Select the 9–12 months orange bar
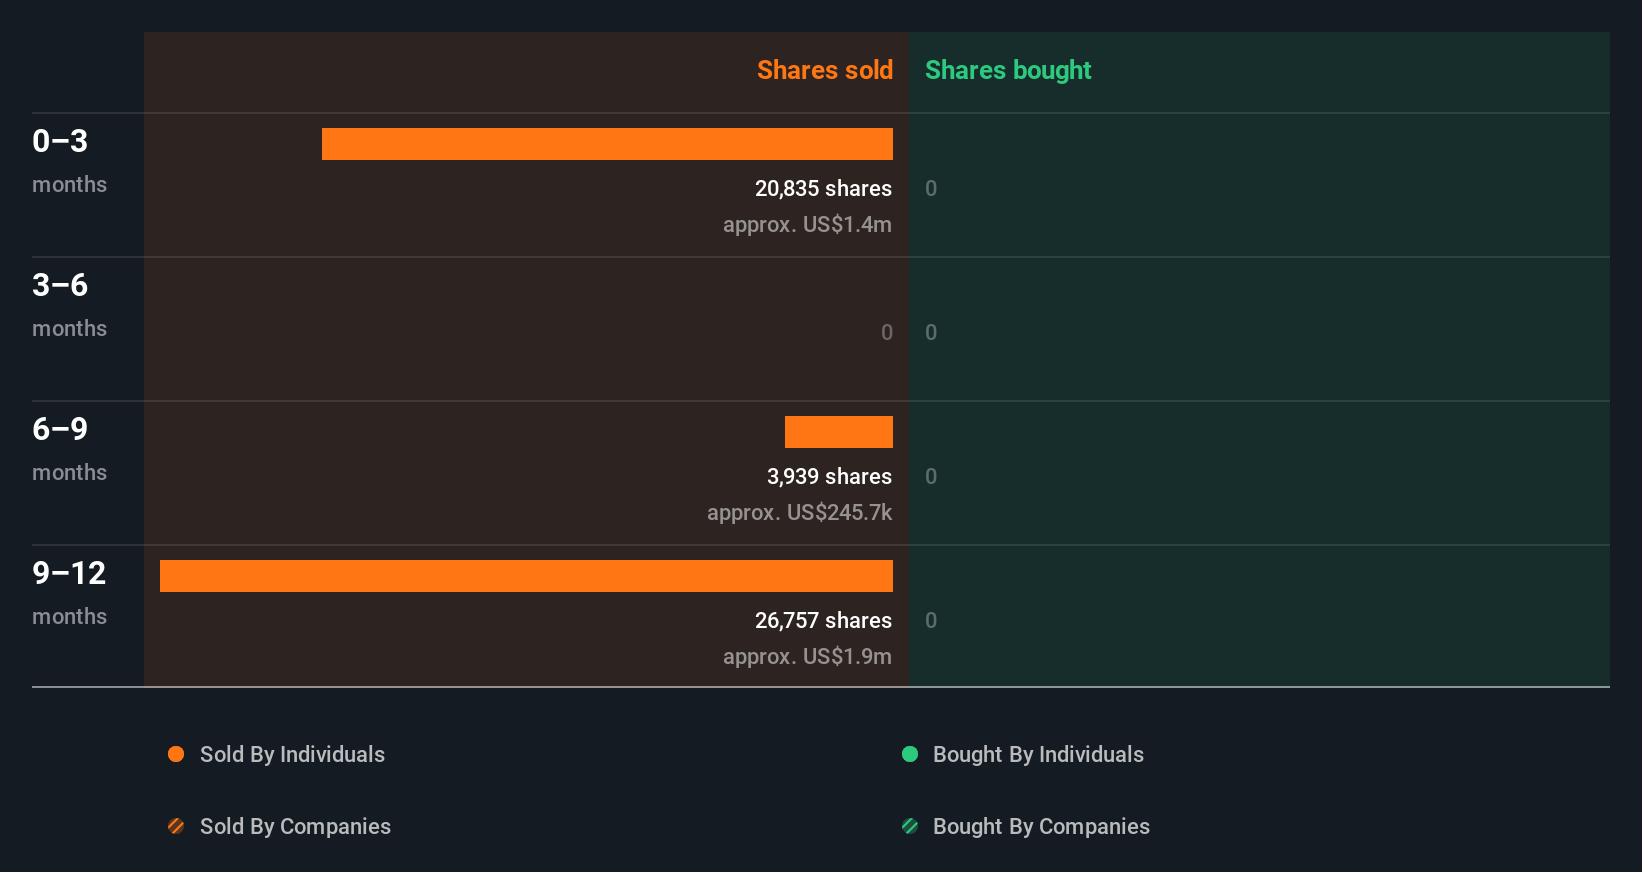The width and height of the screenshot is (1642, 872). (526, 576)
